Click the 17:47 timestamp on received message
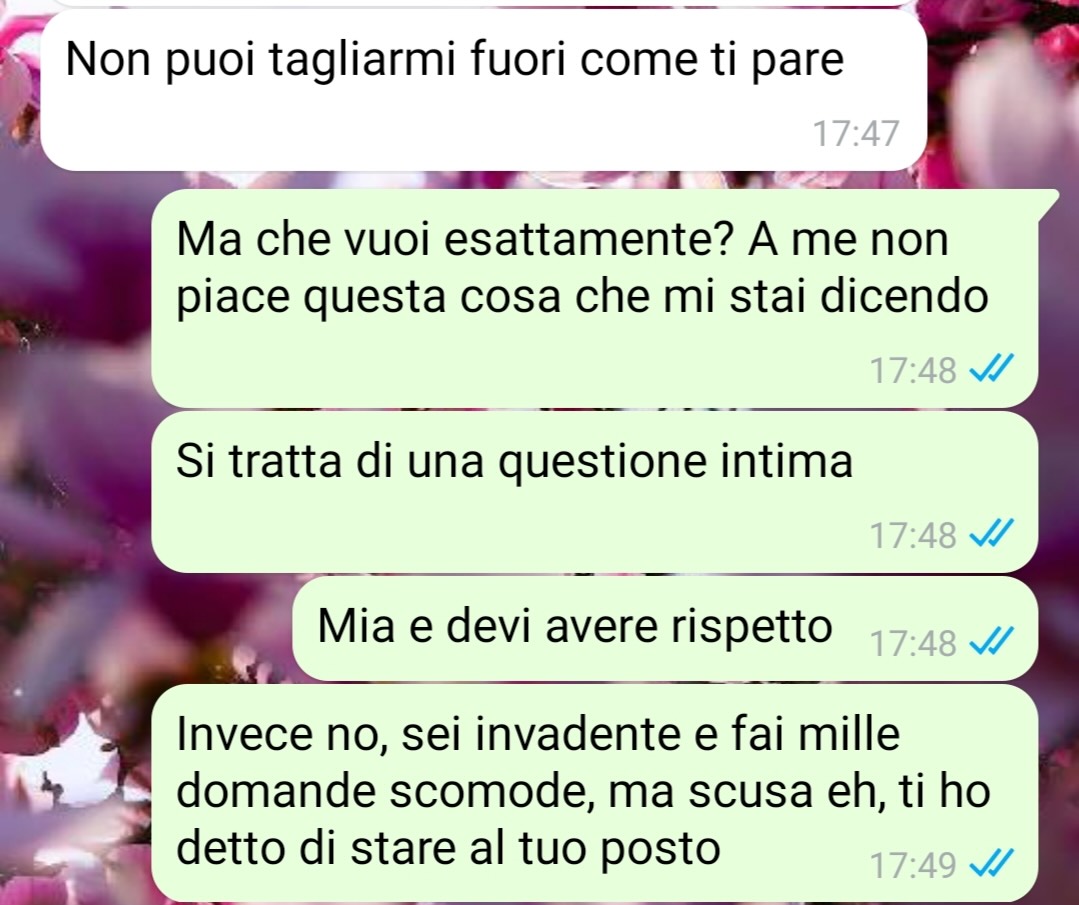This screenshot has height=905, width=1079. [x=856, y=134]
